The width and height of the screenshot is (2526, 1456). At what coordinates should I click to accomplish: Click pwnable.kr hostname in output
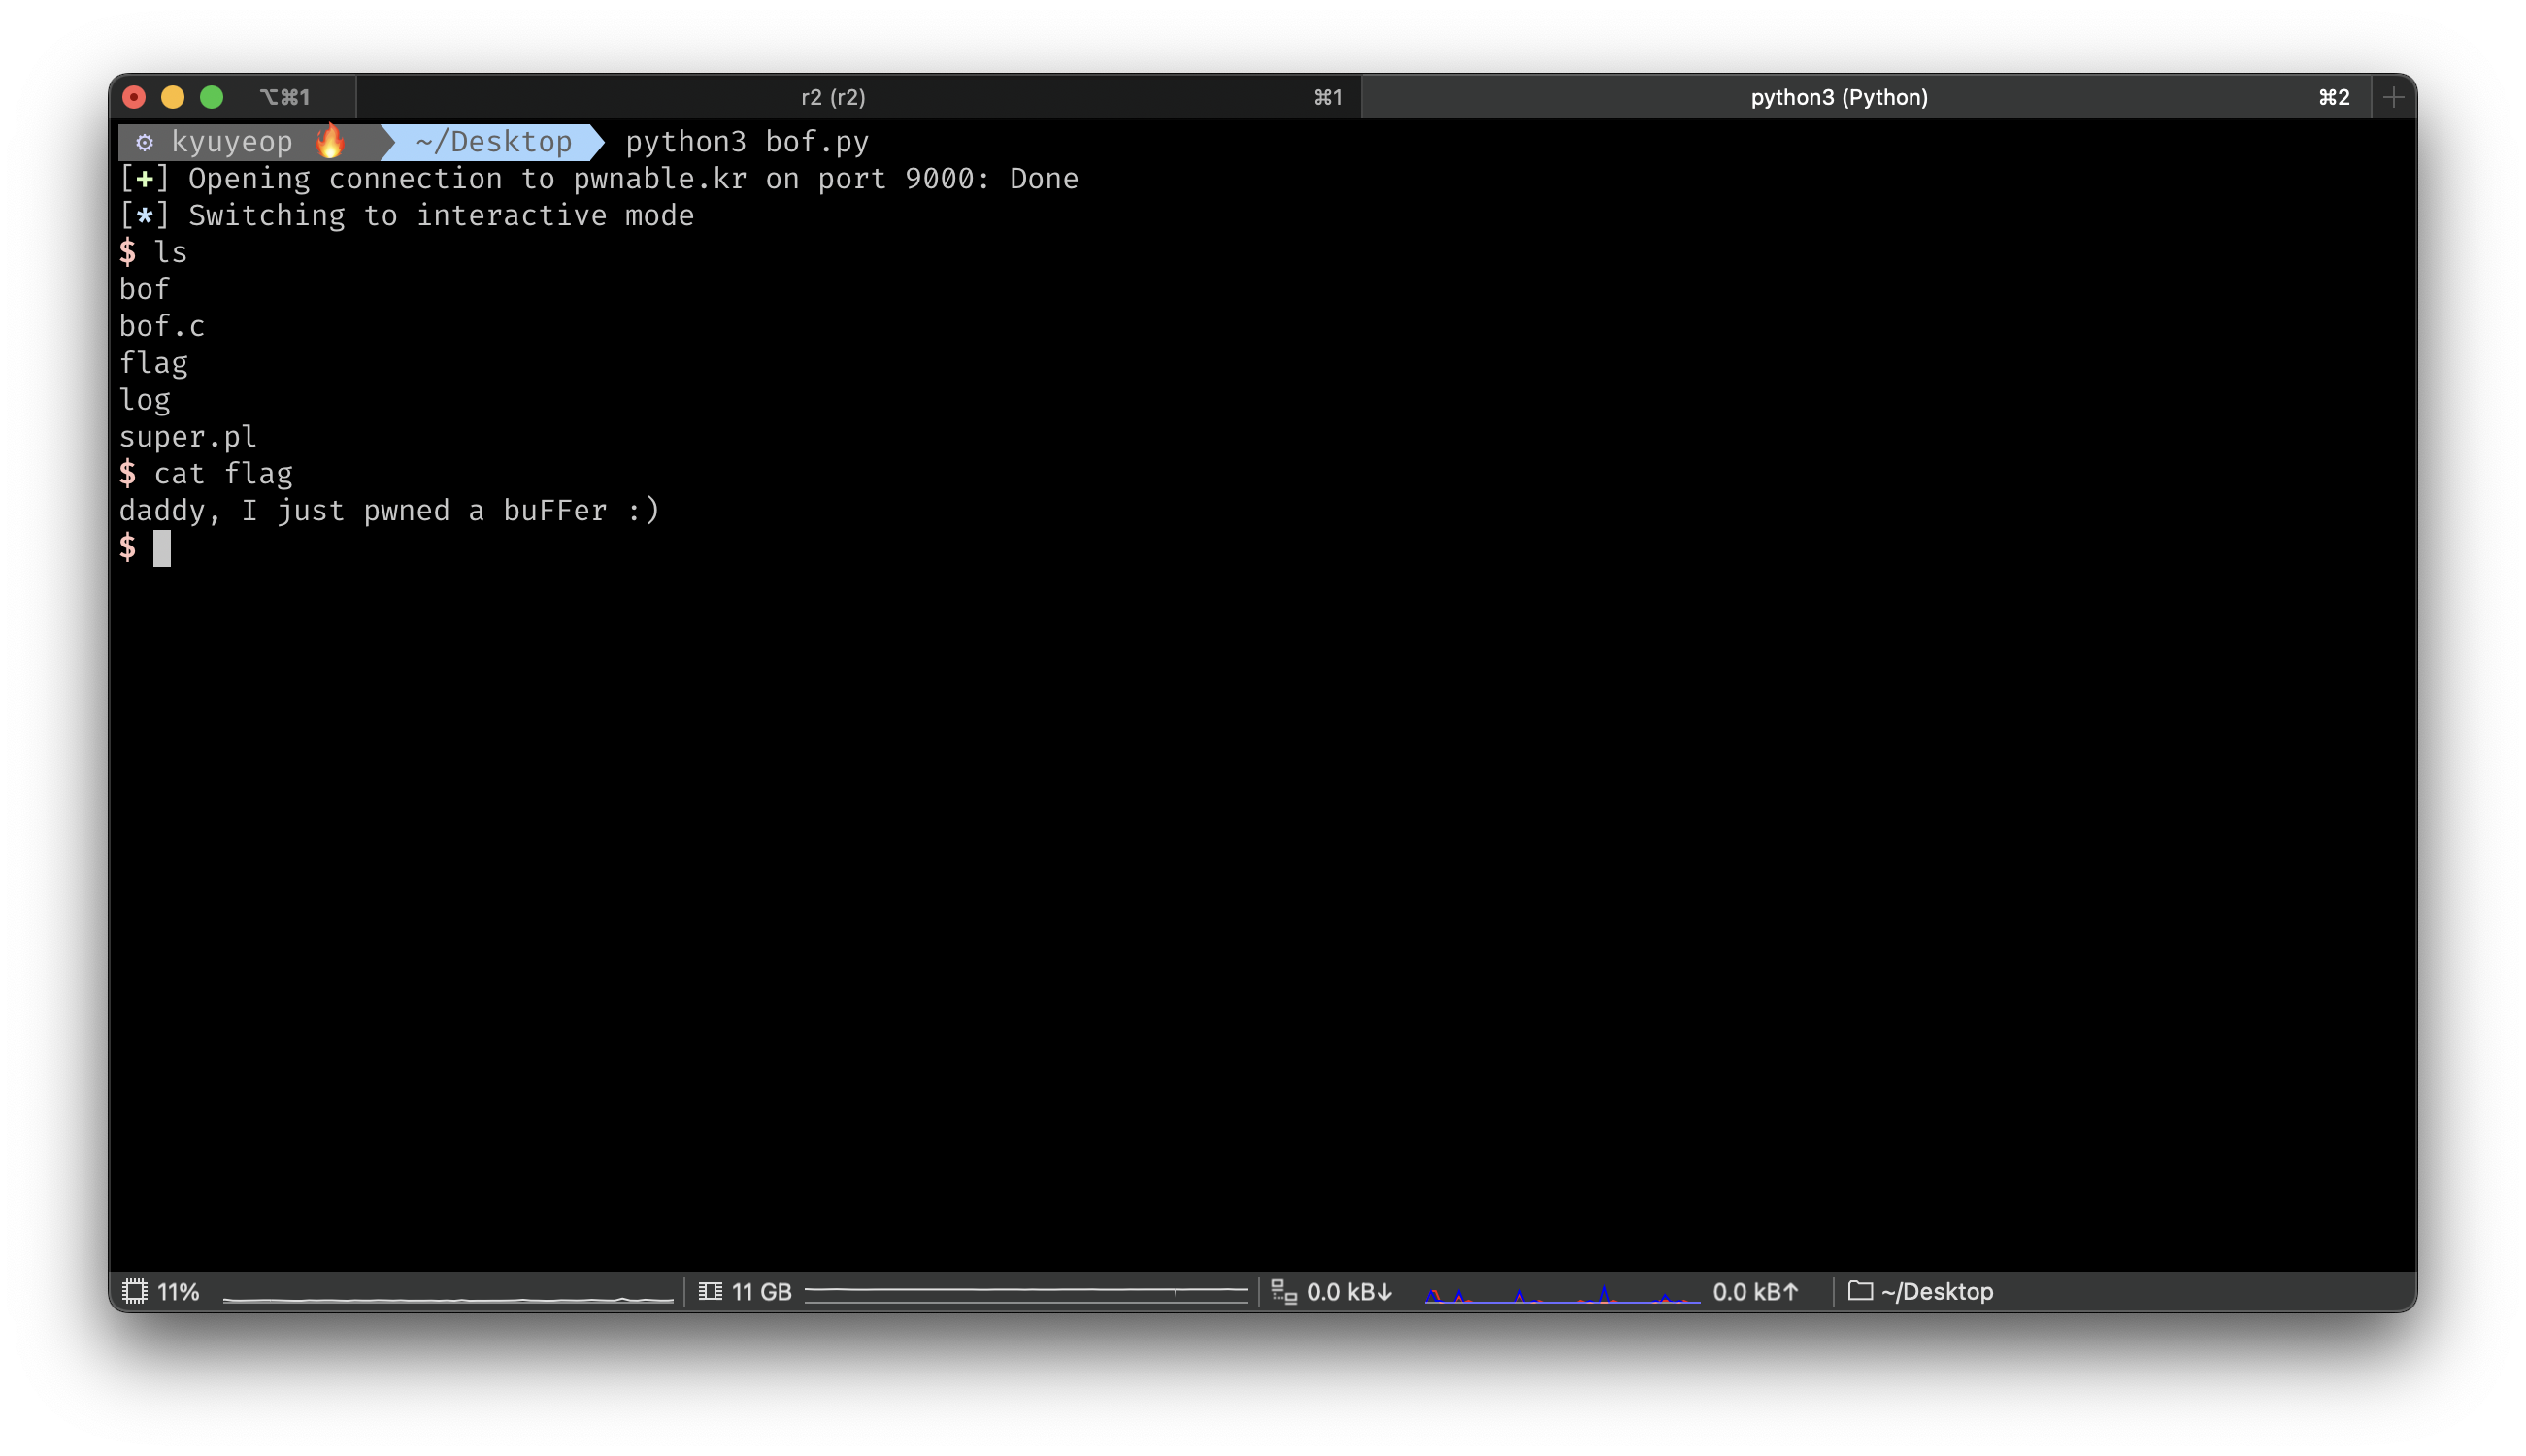[x=659, y=179]
